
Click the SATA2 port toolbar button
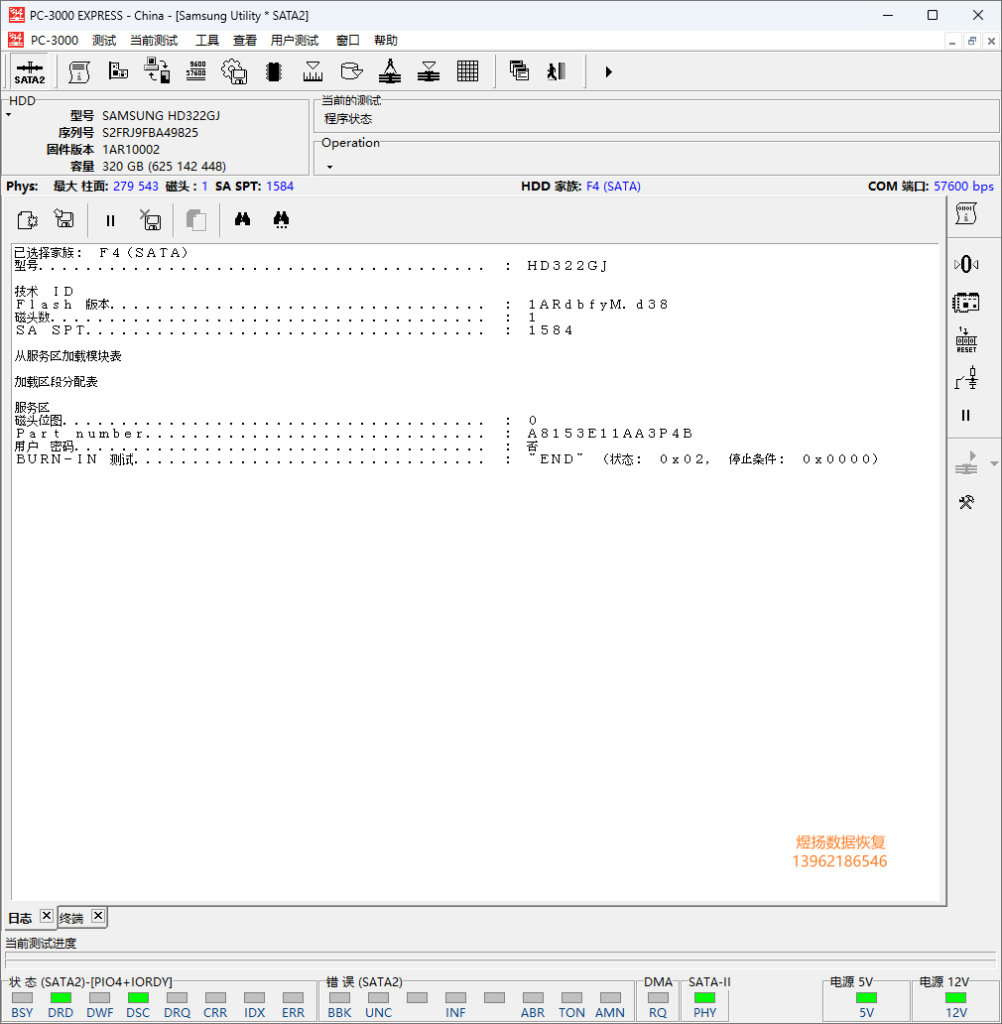(x=29, y=72)
